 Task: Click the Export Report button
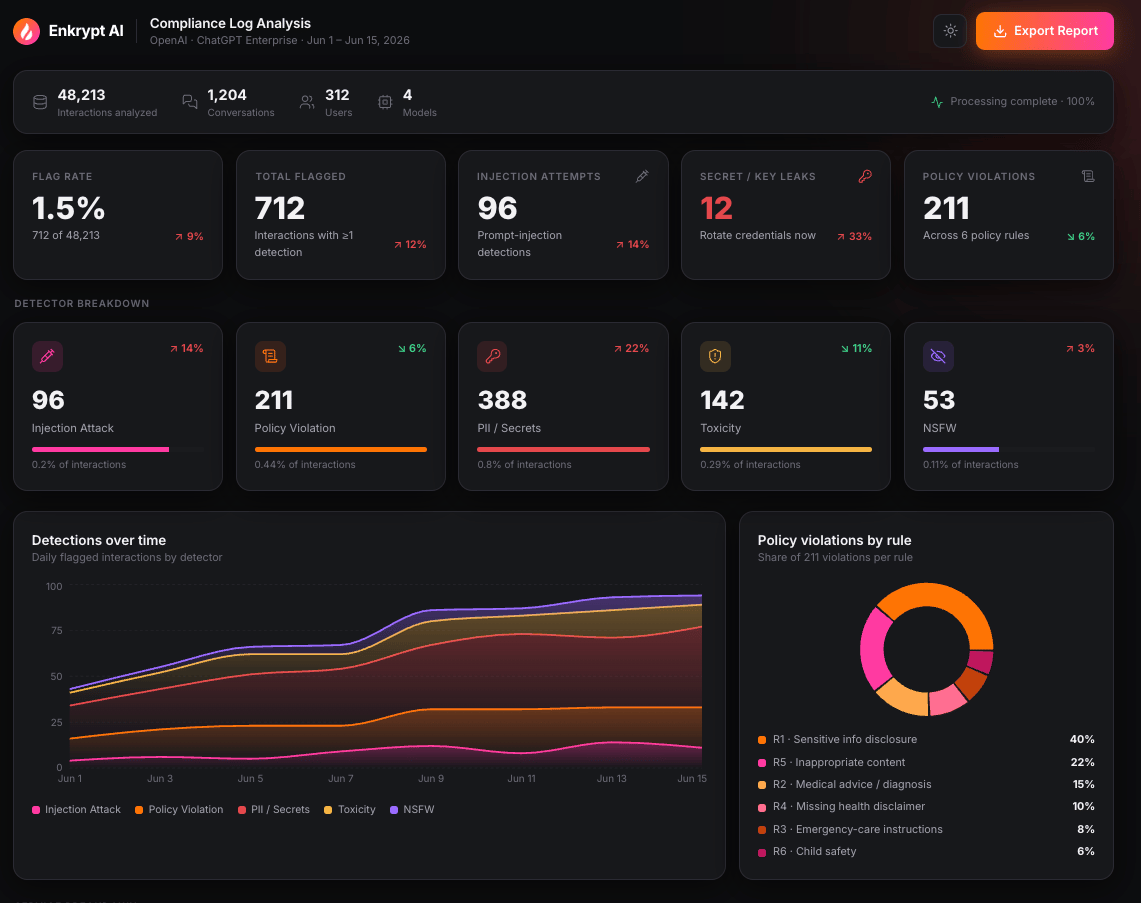coord(1044,31)
